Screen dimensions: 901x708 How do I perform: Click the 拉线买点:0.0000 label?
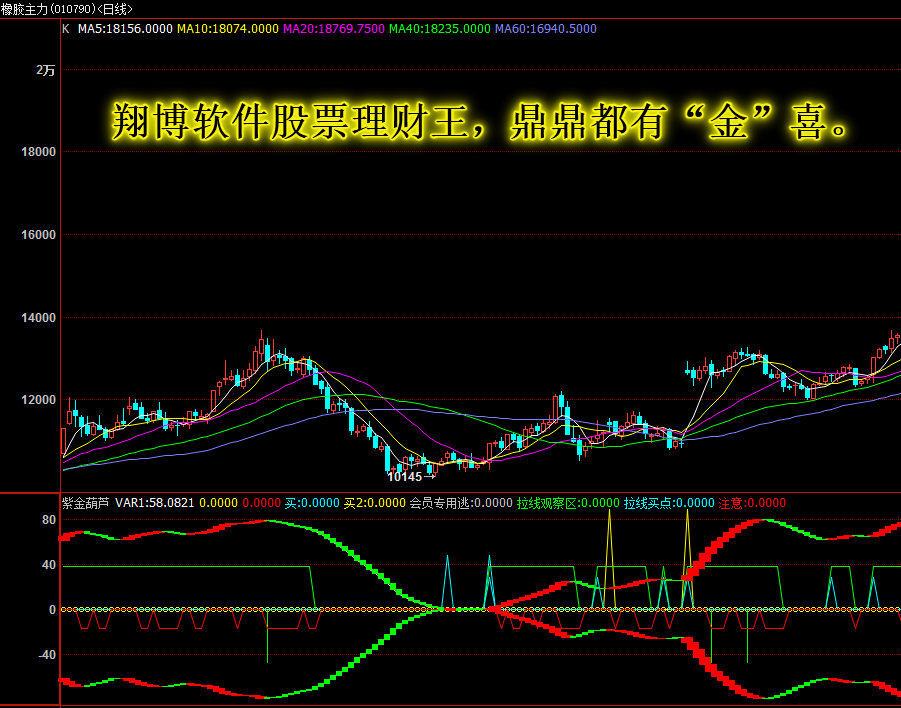(669, 503)
